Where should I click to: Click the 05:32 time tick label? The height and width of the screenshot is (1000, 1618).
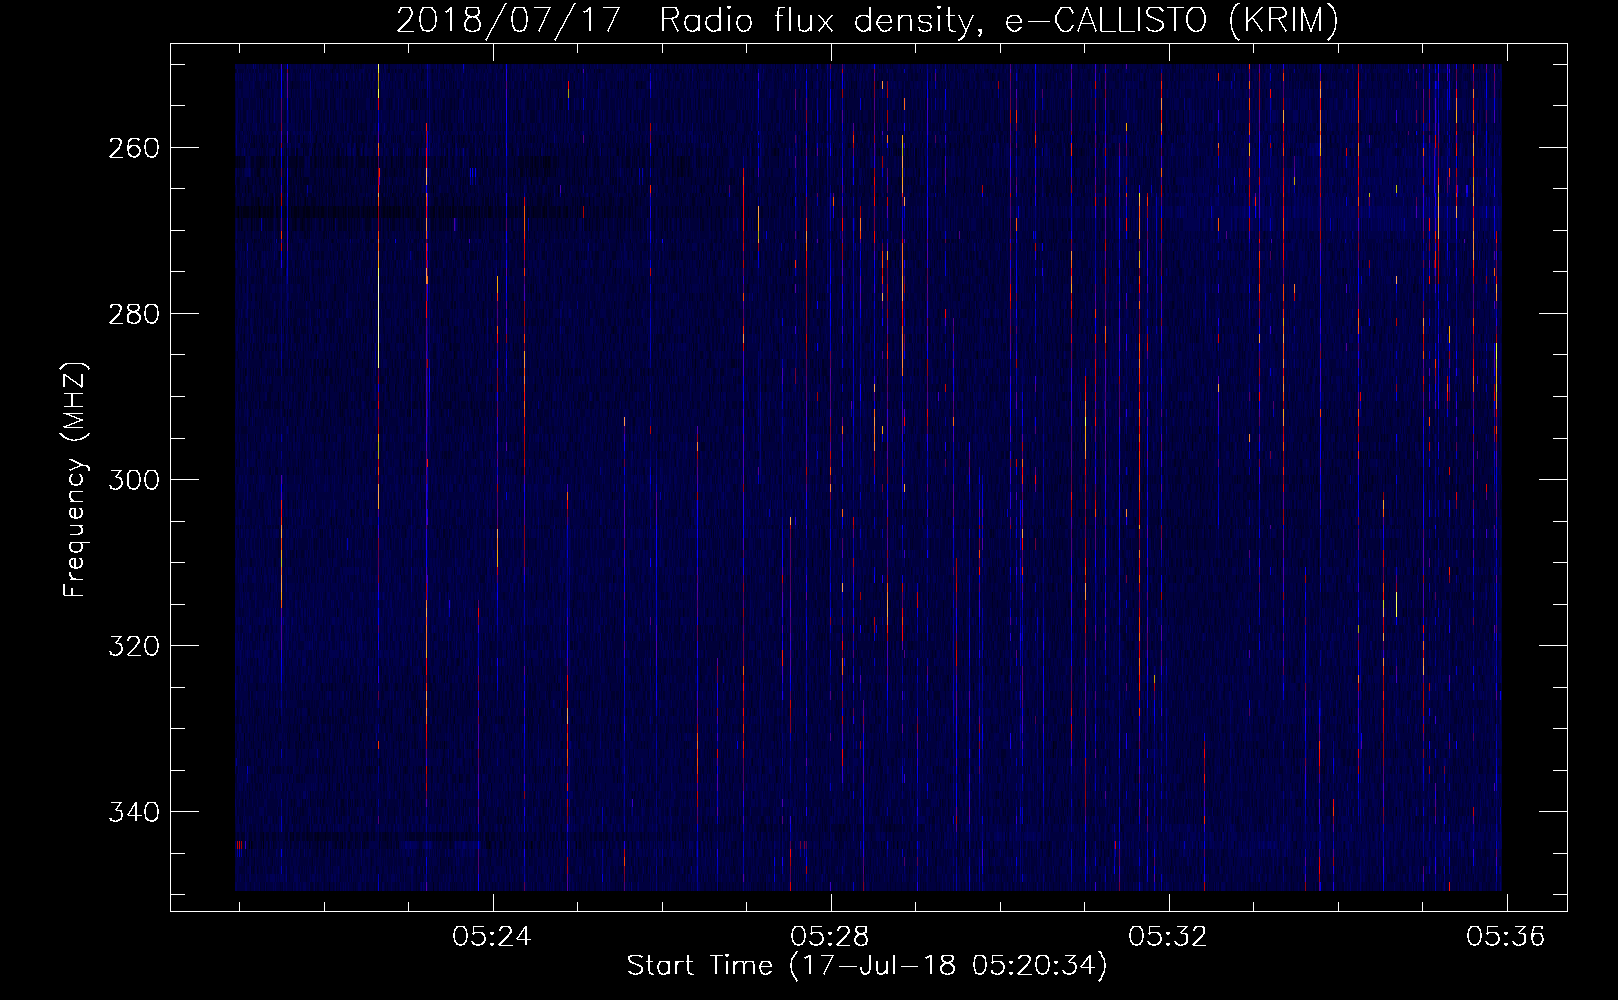coord(1168,937)
